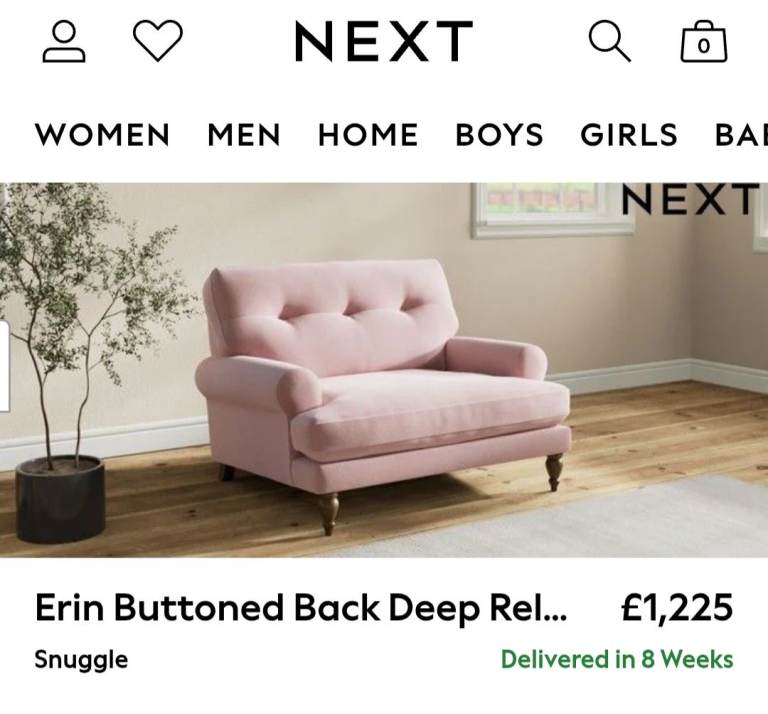This screenshot has width=768, height=714.
Task: Open the Erin Buttoned Back product title
Action: coord(301,608)
